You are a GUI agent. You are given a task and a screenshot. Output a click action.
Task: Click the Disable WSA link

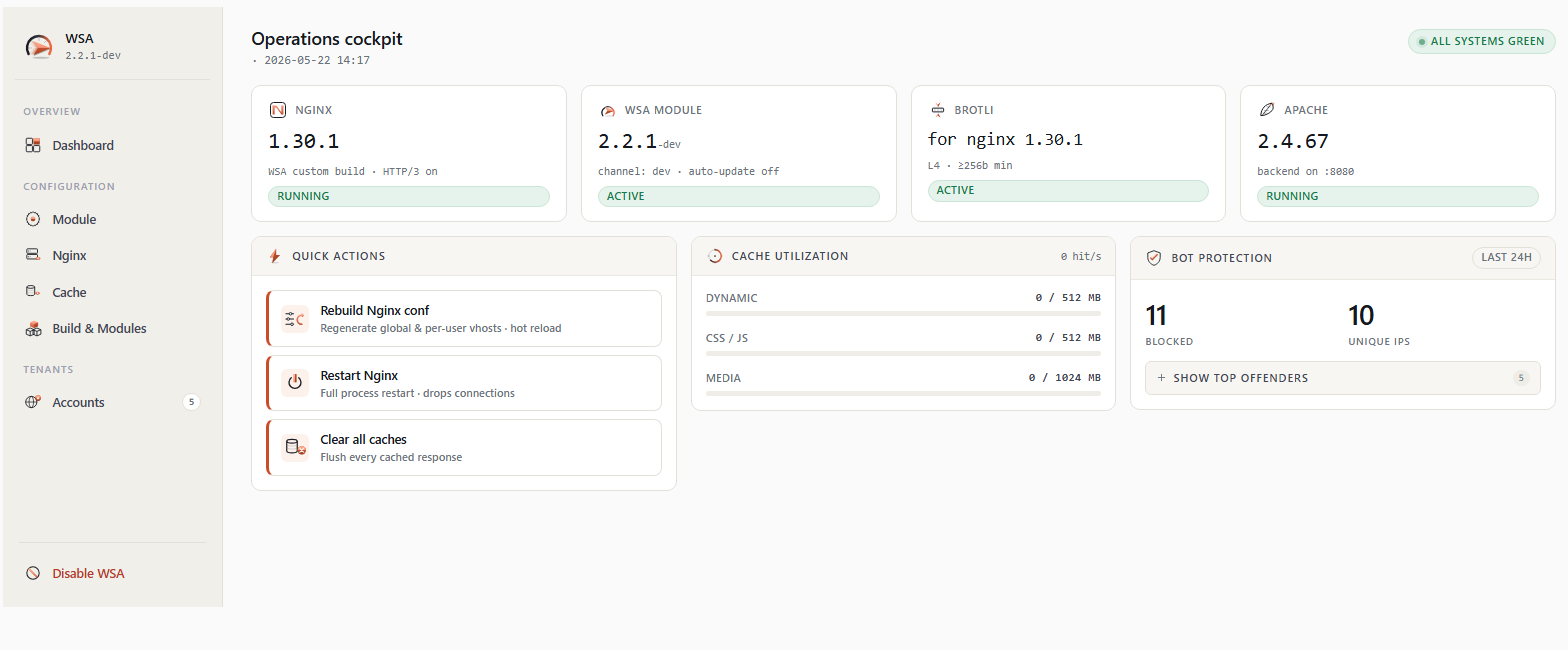click(88, 573)
